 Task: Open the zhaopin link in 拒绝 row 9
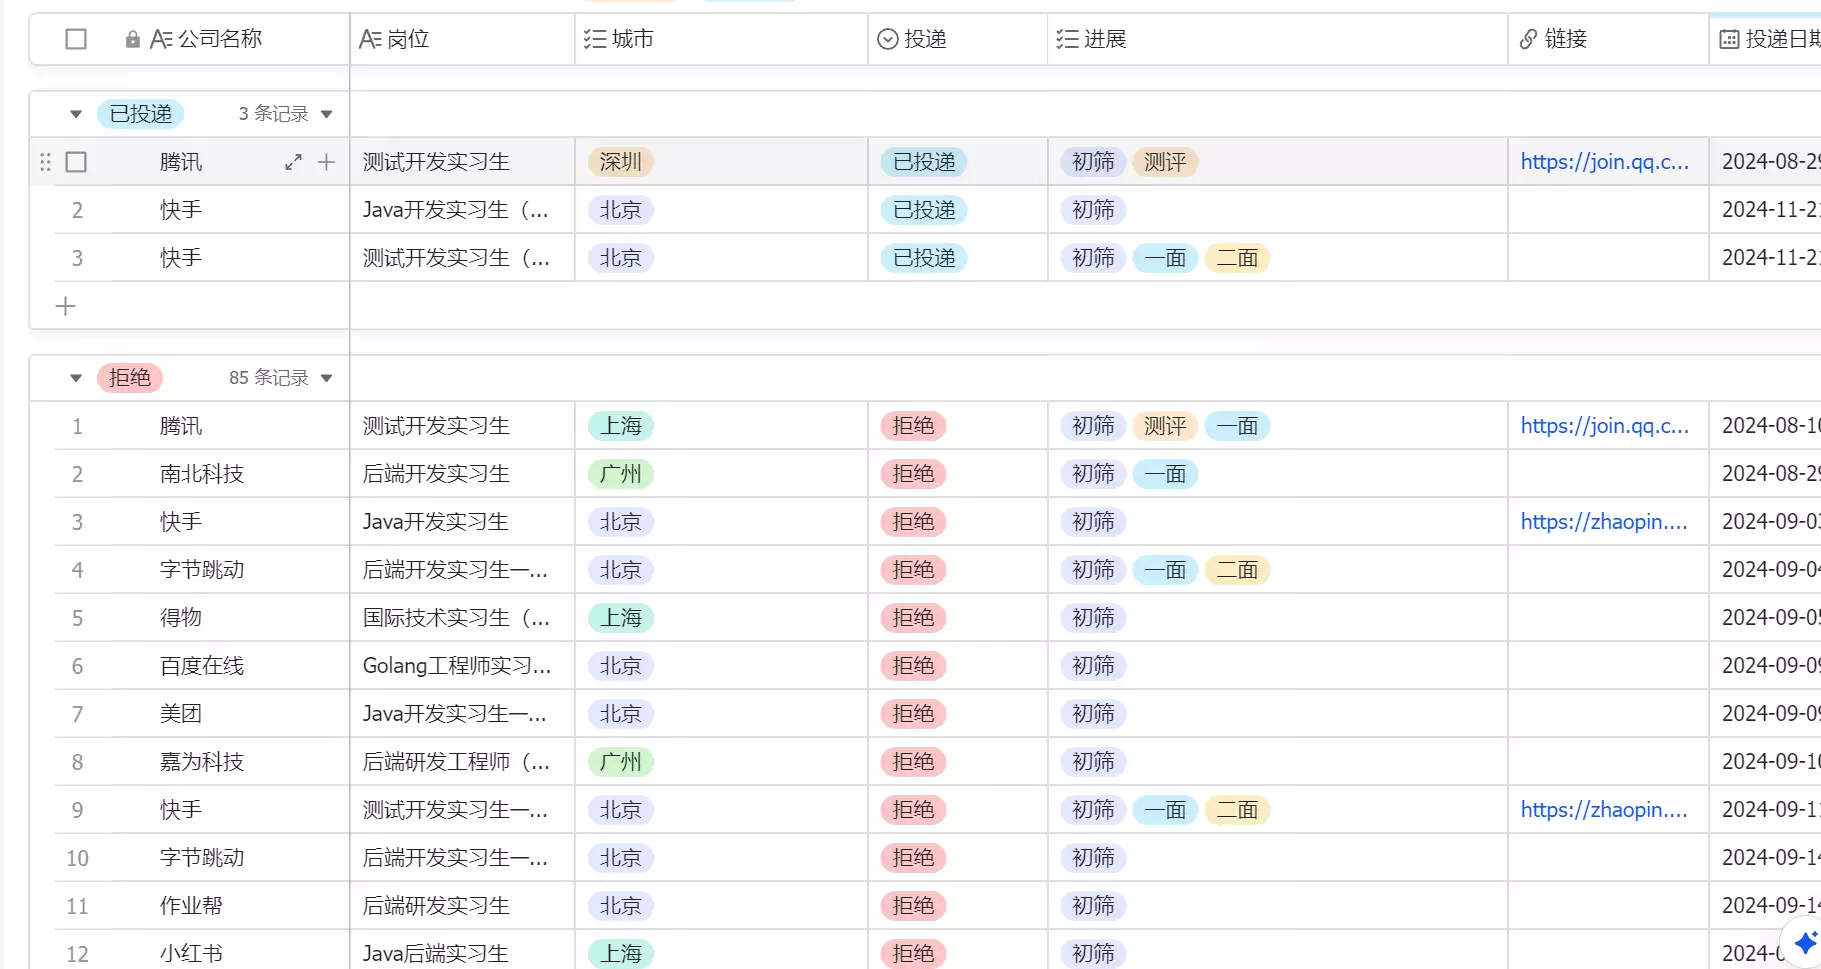(x=1604, y=810)
